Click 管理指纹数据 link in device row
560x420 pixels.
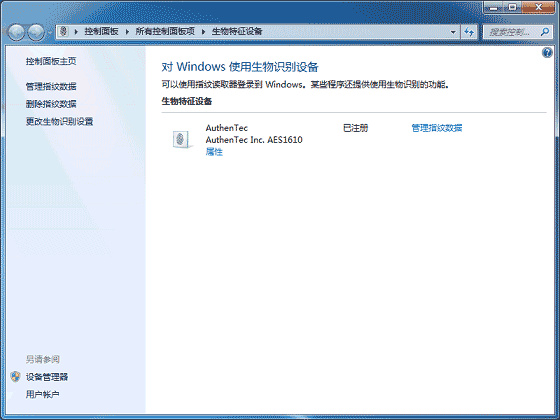[x=437, y=128]
